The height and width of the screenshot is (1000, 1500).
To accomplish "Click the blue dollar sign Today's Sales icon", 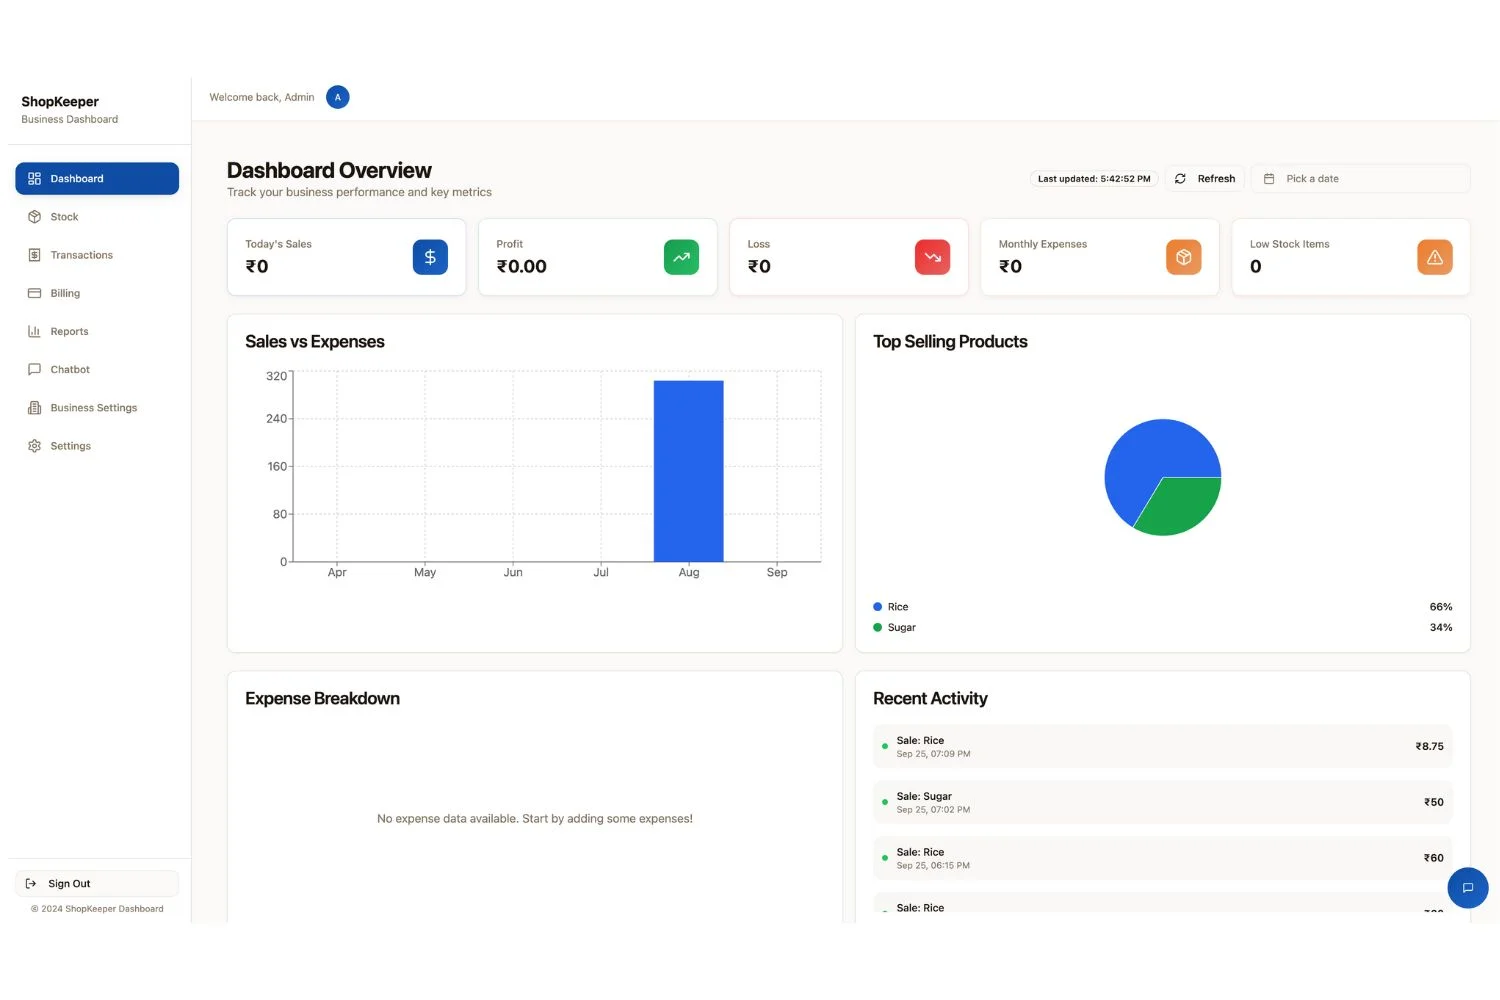I will click(x=430, y=257).
